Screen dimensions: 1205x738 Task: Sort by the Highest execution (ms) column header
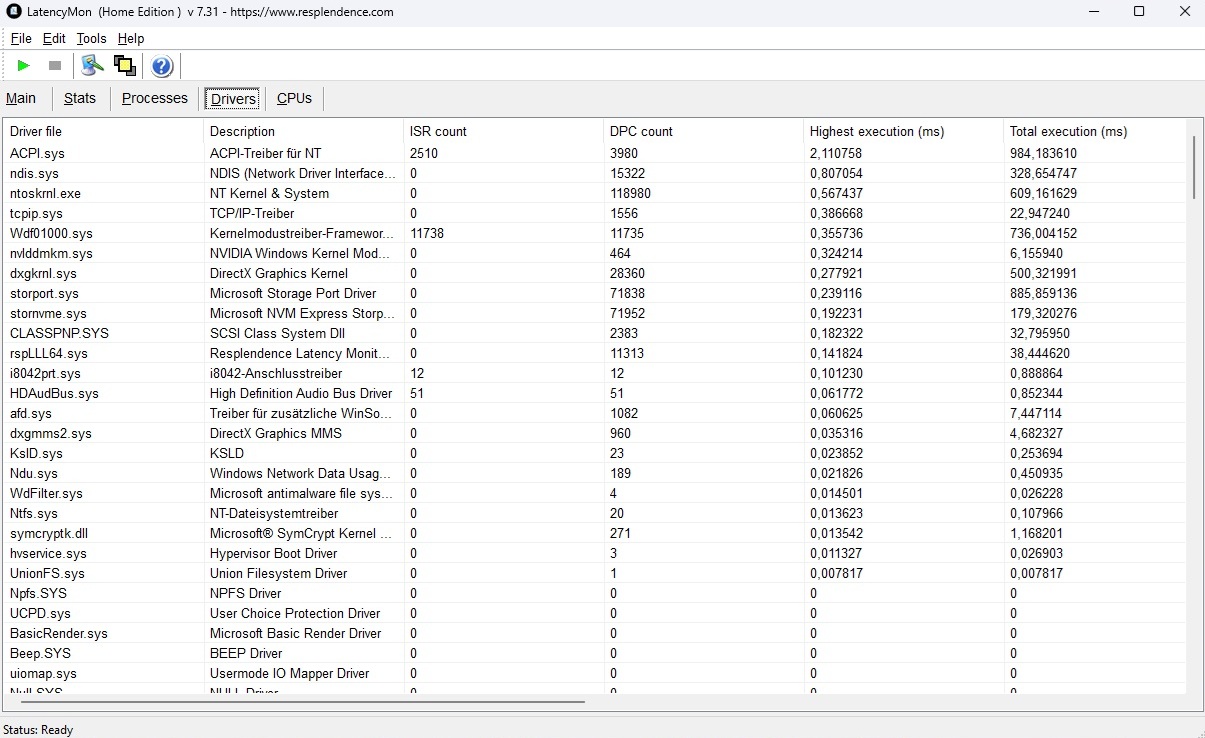[876, 131]
